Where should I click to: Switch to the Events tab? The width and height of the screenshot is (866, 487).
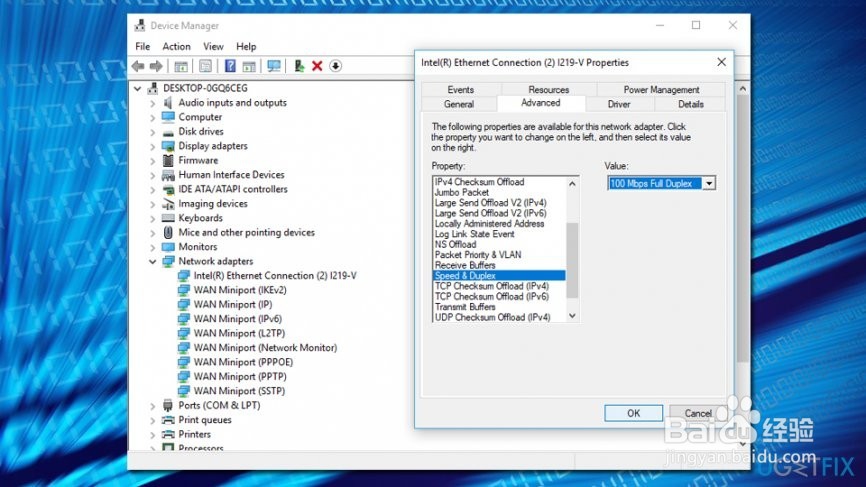(x=461, y=89)
